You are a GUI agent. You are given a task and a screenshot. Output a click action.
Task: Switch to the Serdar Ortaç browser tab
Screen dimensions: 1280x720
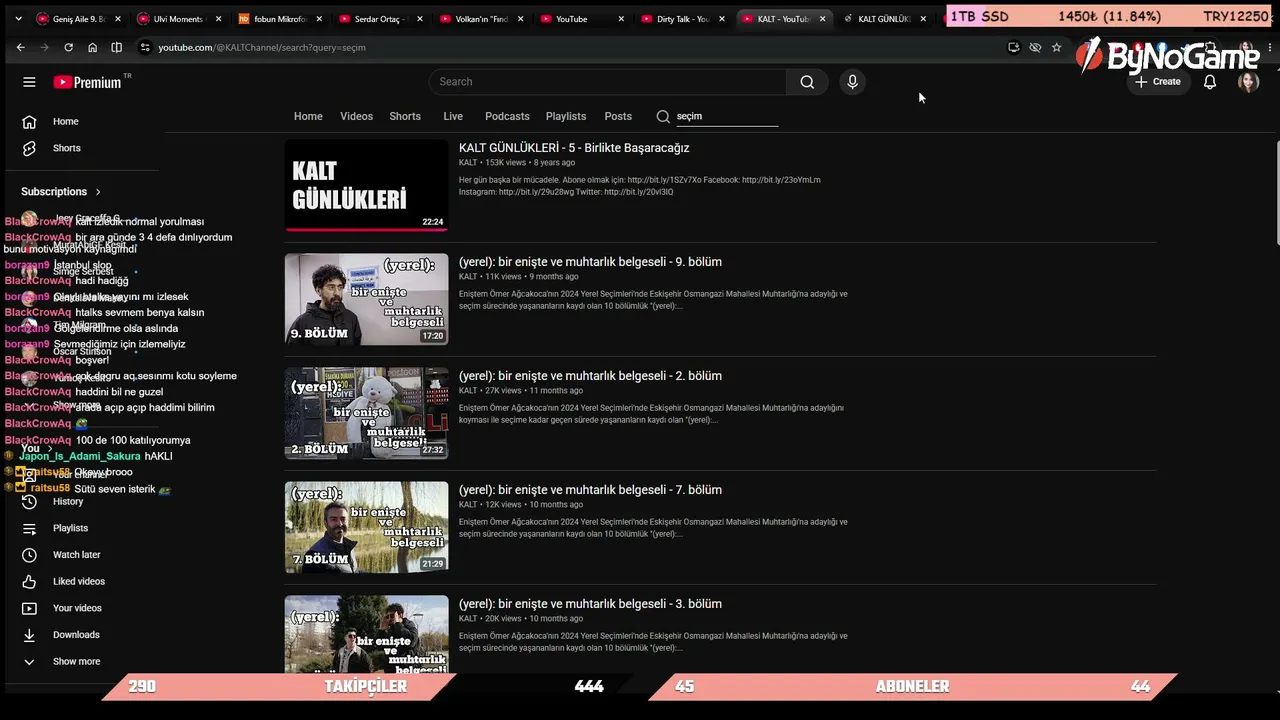tap(381, 19)
